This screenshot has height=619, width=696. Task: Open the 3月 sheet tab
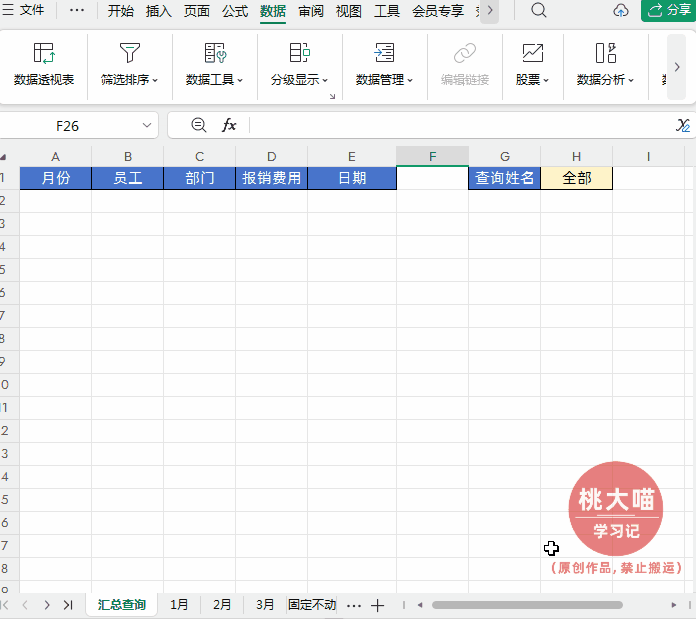(265, 605)
